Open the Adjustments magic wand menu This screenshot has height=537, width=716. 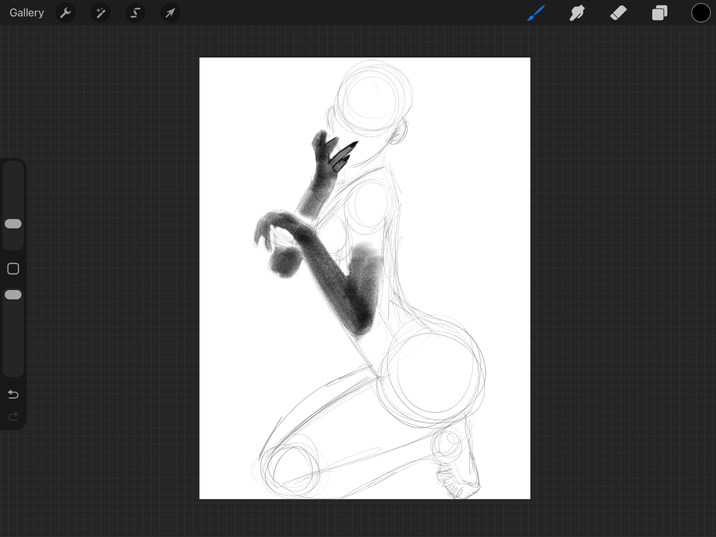pos(100,13)
